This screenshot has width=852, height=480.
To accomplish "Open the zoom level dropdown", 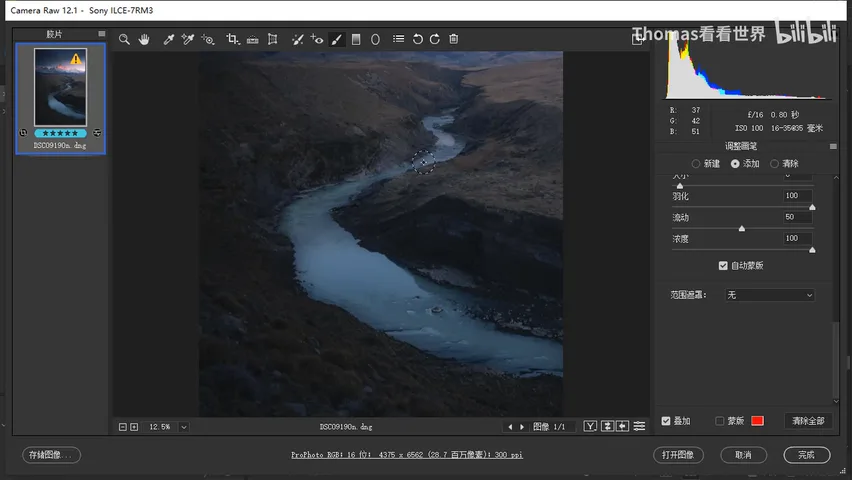I will (x=184, y=427).
